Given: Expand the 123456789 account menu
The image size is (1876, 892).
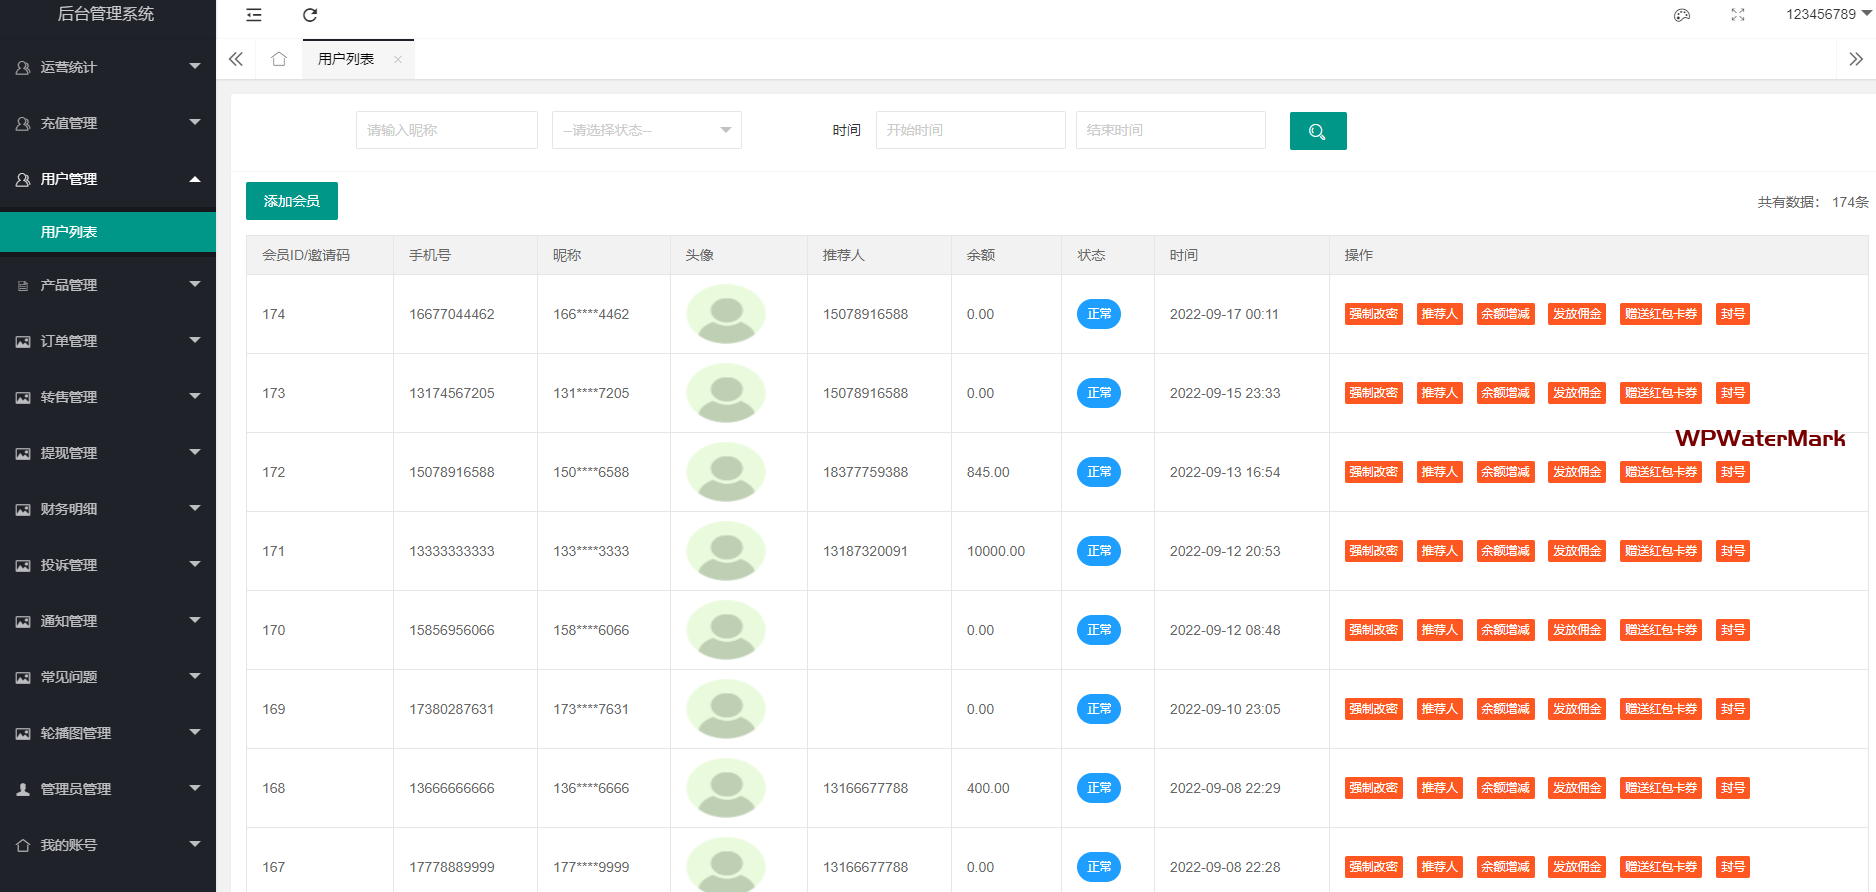Looking at the screenshot, I should click(x=1828, y=14).
